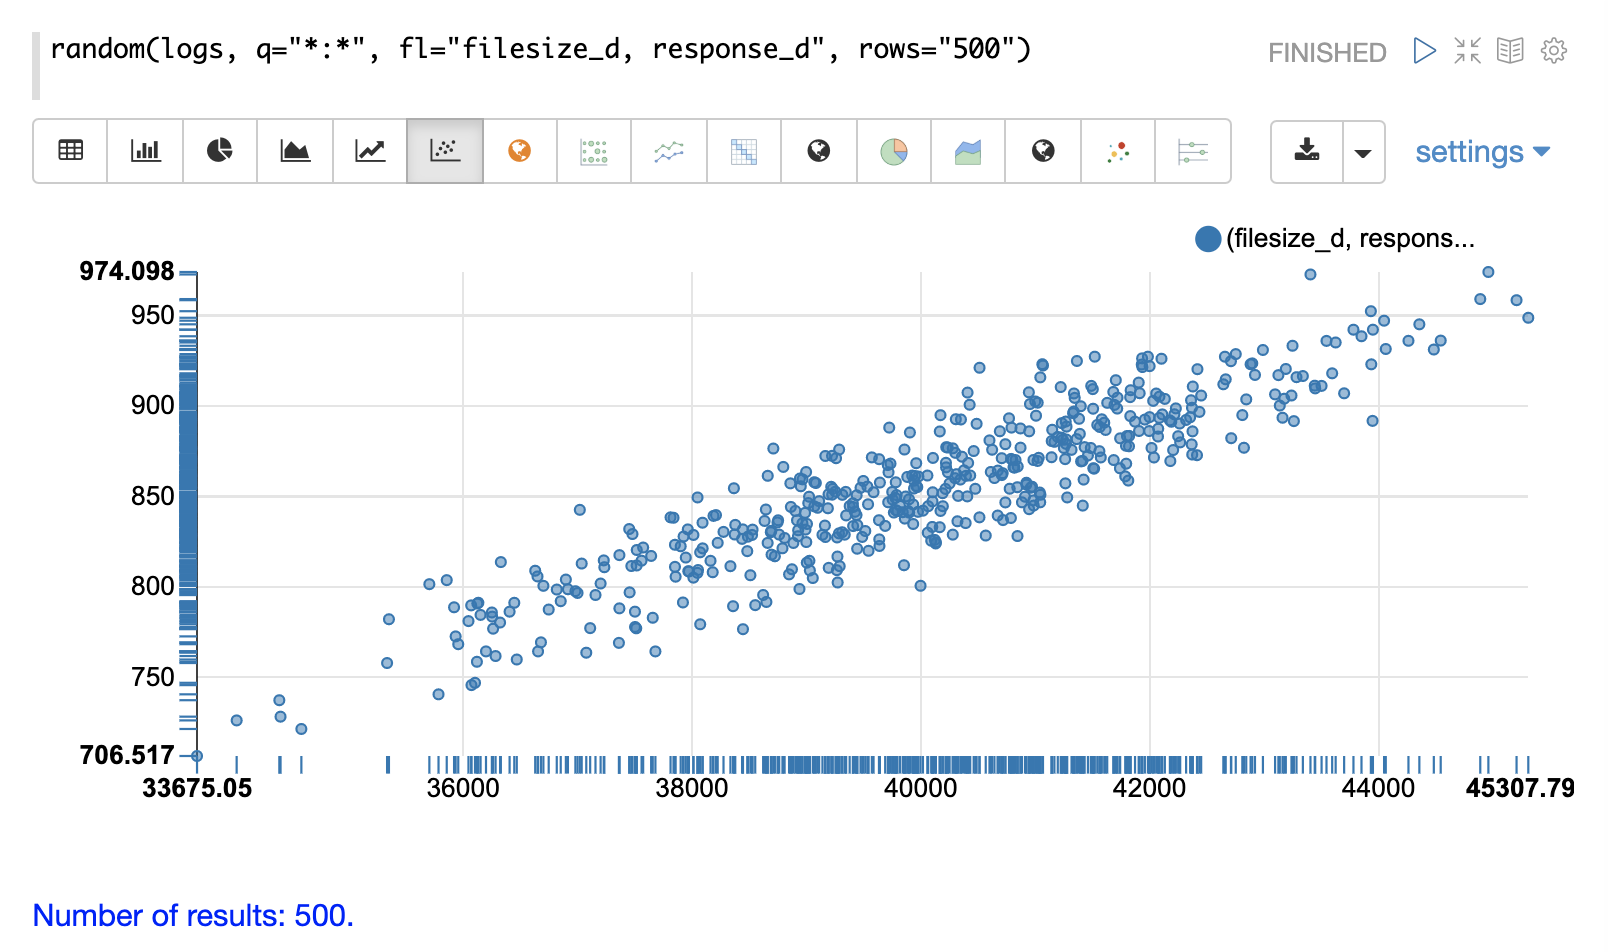1608x952 pixels.
Task: Choose the heatmap matrix grid visualization
Action: pyautogui.click(x=744, y=151)
